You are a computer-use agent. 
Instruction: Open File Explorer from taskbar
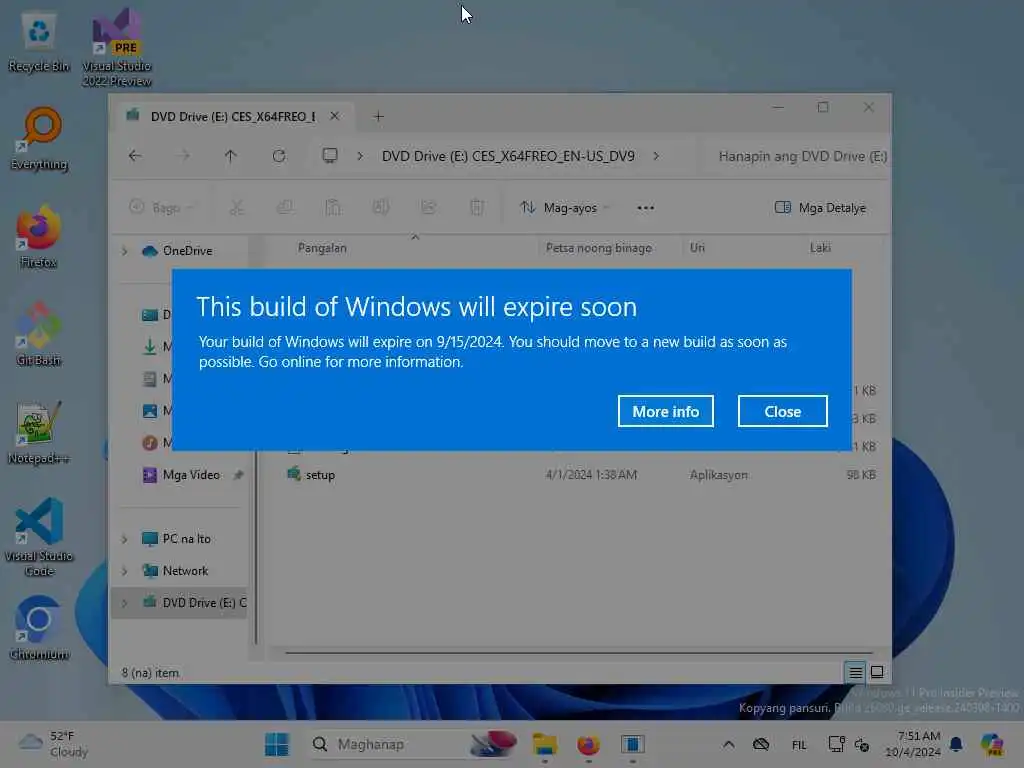545,744
